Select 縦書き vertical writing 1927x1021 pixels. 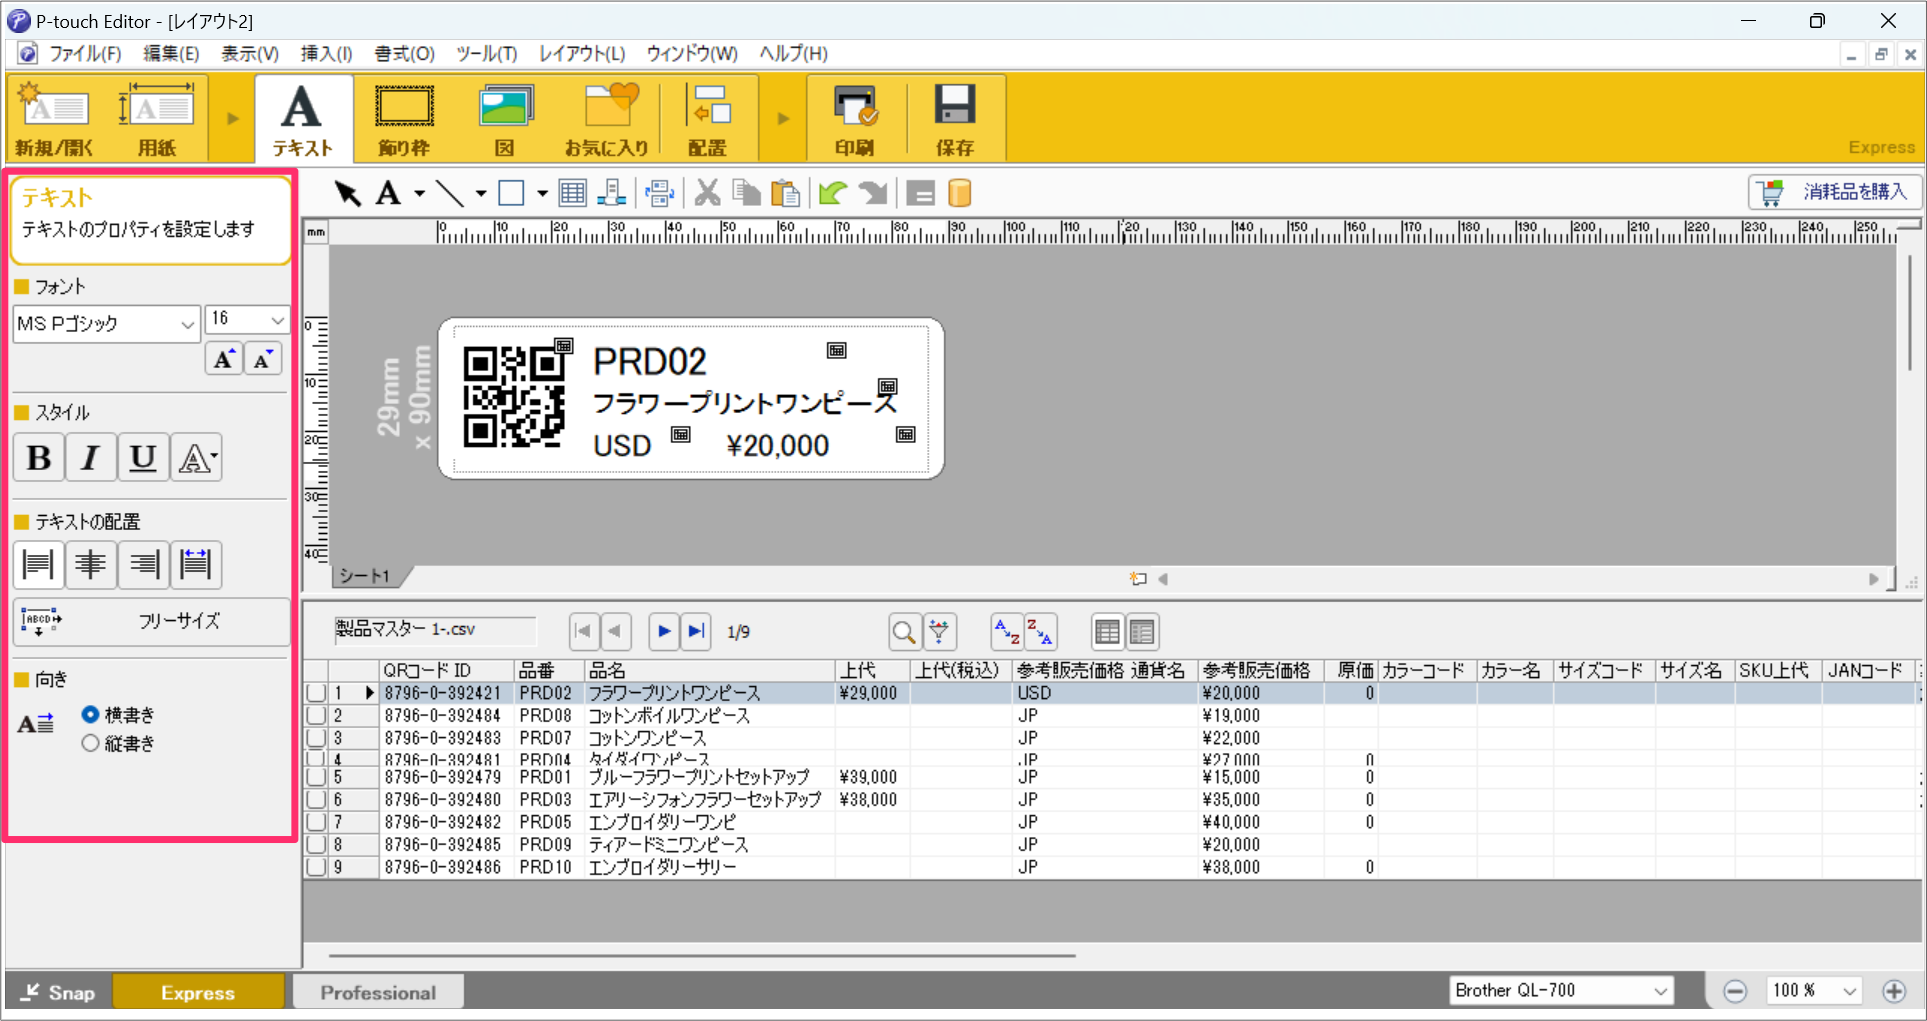pos(90,743)
